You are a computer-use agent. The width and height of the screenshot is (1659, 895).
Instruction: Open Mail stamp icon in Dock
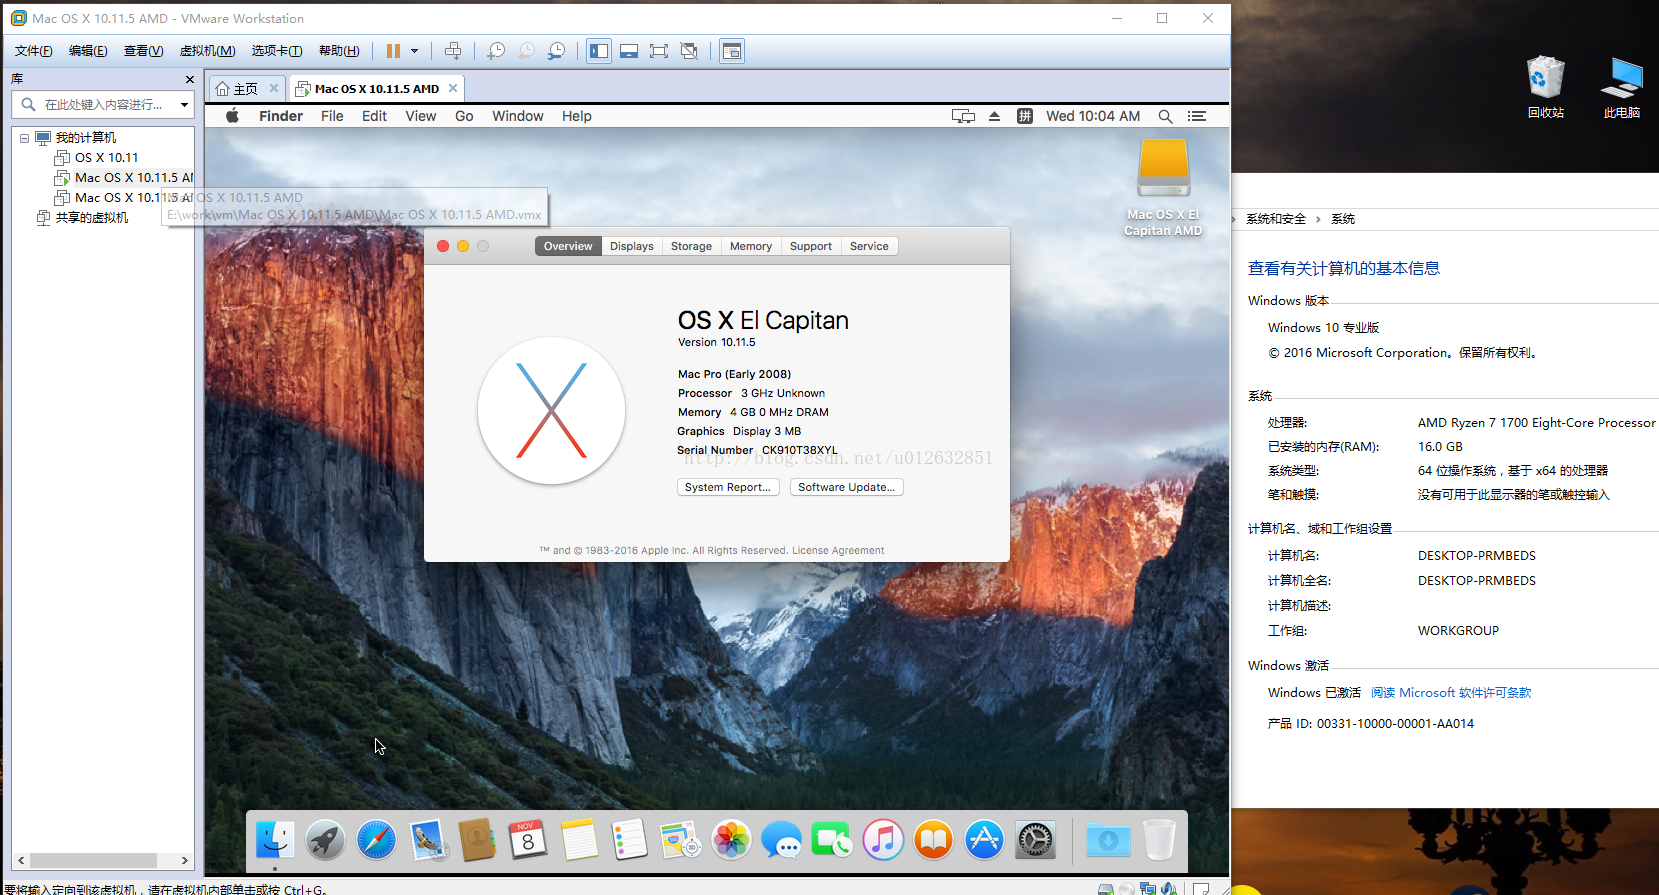(x=428, y=840)
